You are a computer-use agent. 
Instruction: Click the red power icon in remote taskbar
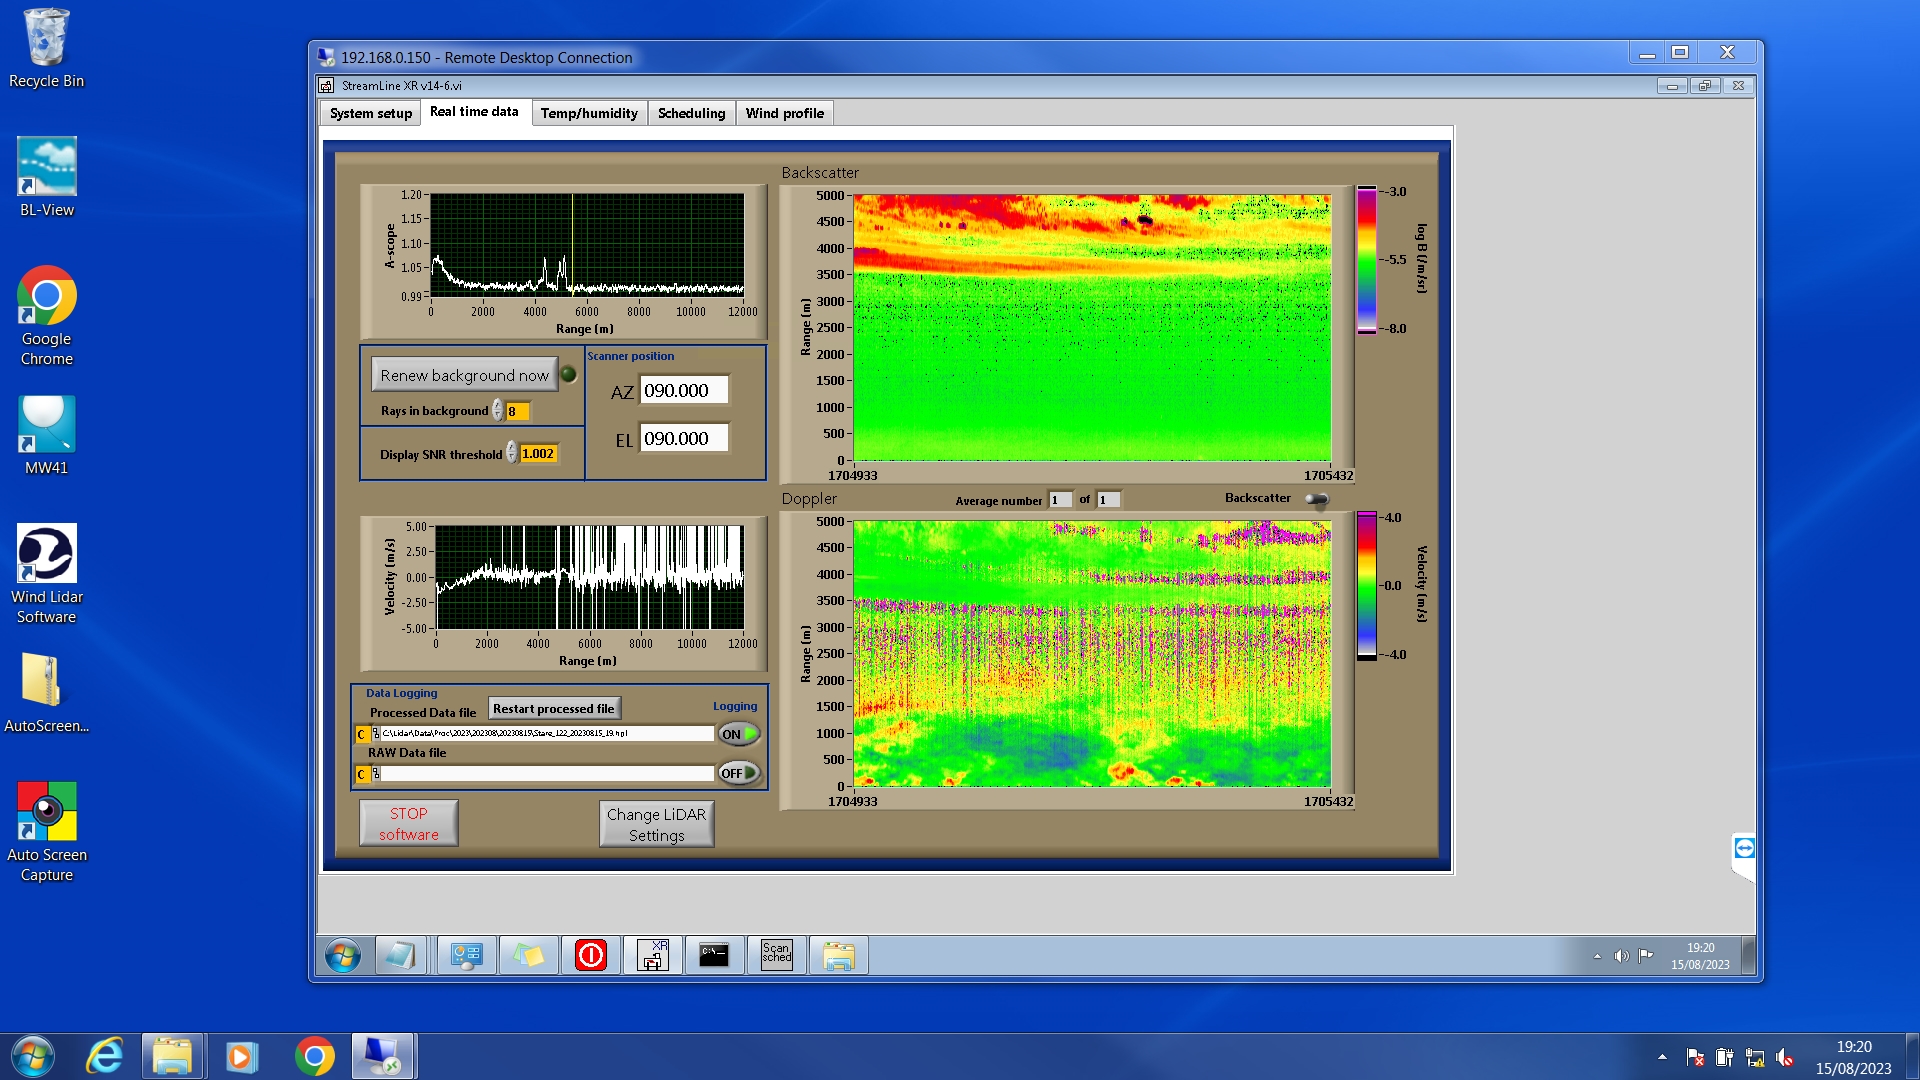pyautogui.click(x=590, y=955)
